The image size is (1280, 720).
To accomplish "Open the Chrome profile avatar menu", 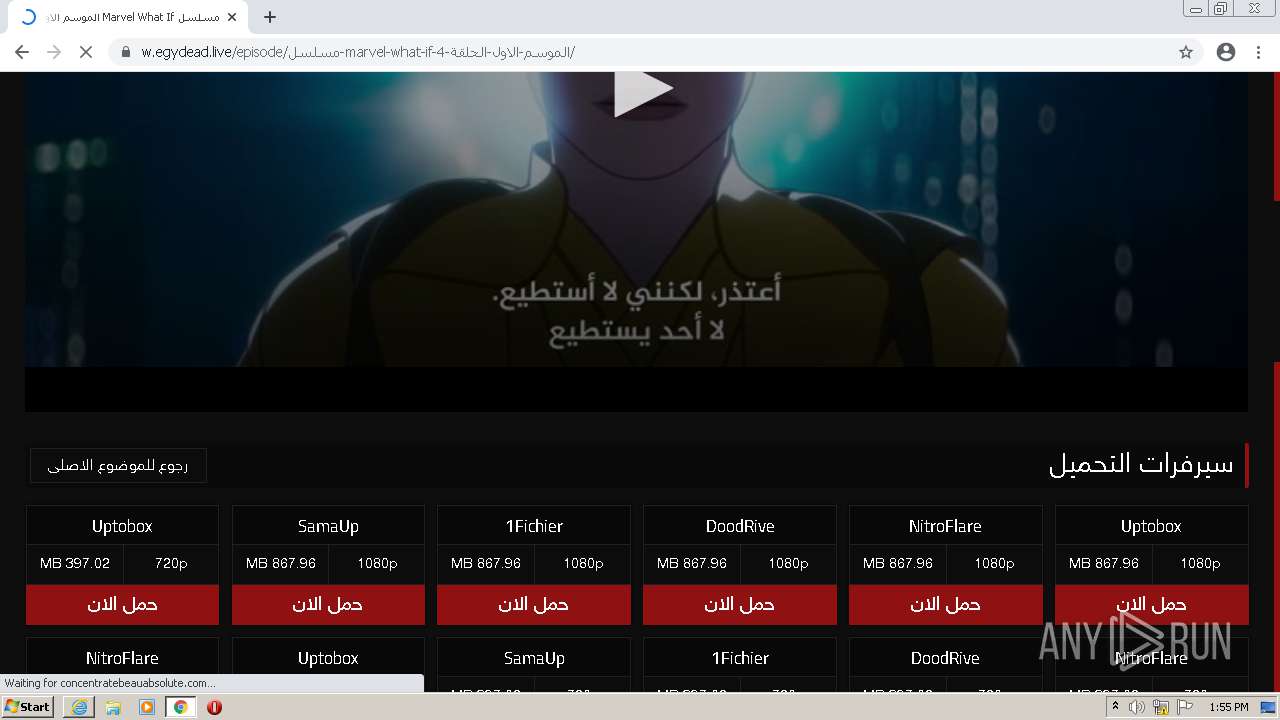I will pyautogui.click(x=1226, y=52).
